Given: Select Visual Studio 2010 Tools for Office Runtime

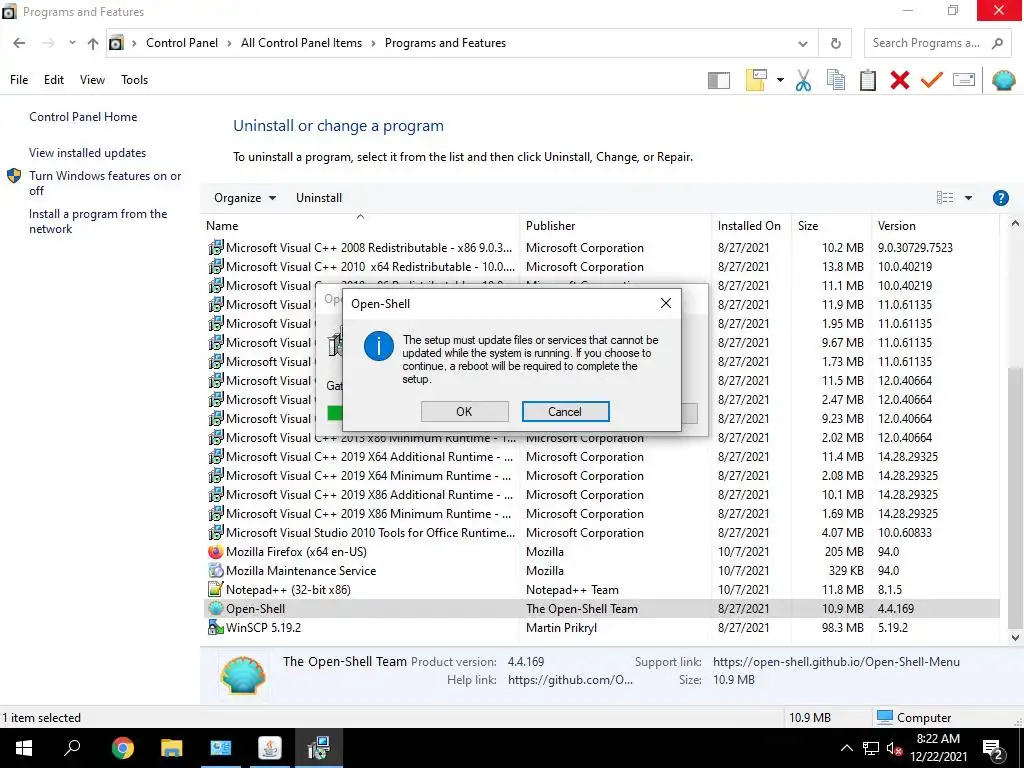Looking at the screenshot, I should click(601, 533).
